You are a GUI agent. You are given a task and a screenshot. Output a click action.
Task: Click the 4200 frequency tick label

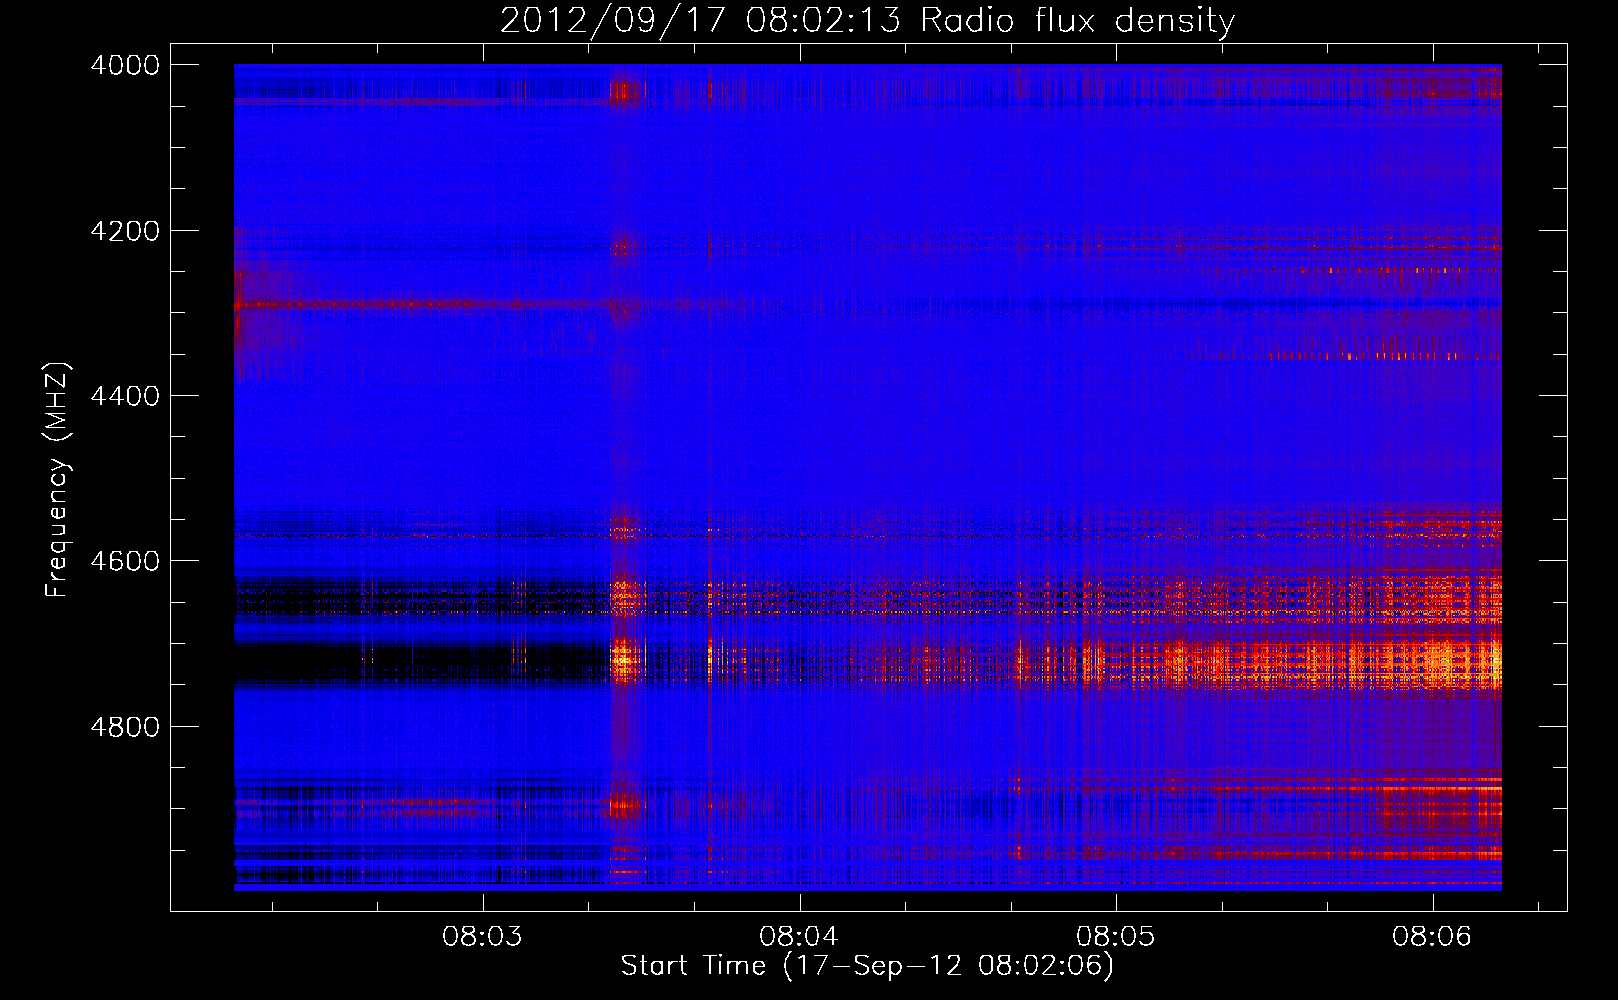[125, 231]
